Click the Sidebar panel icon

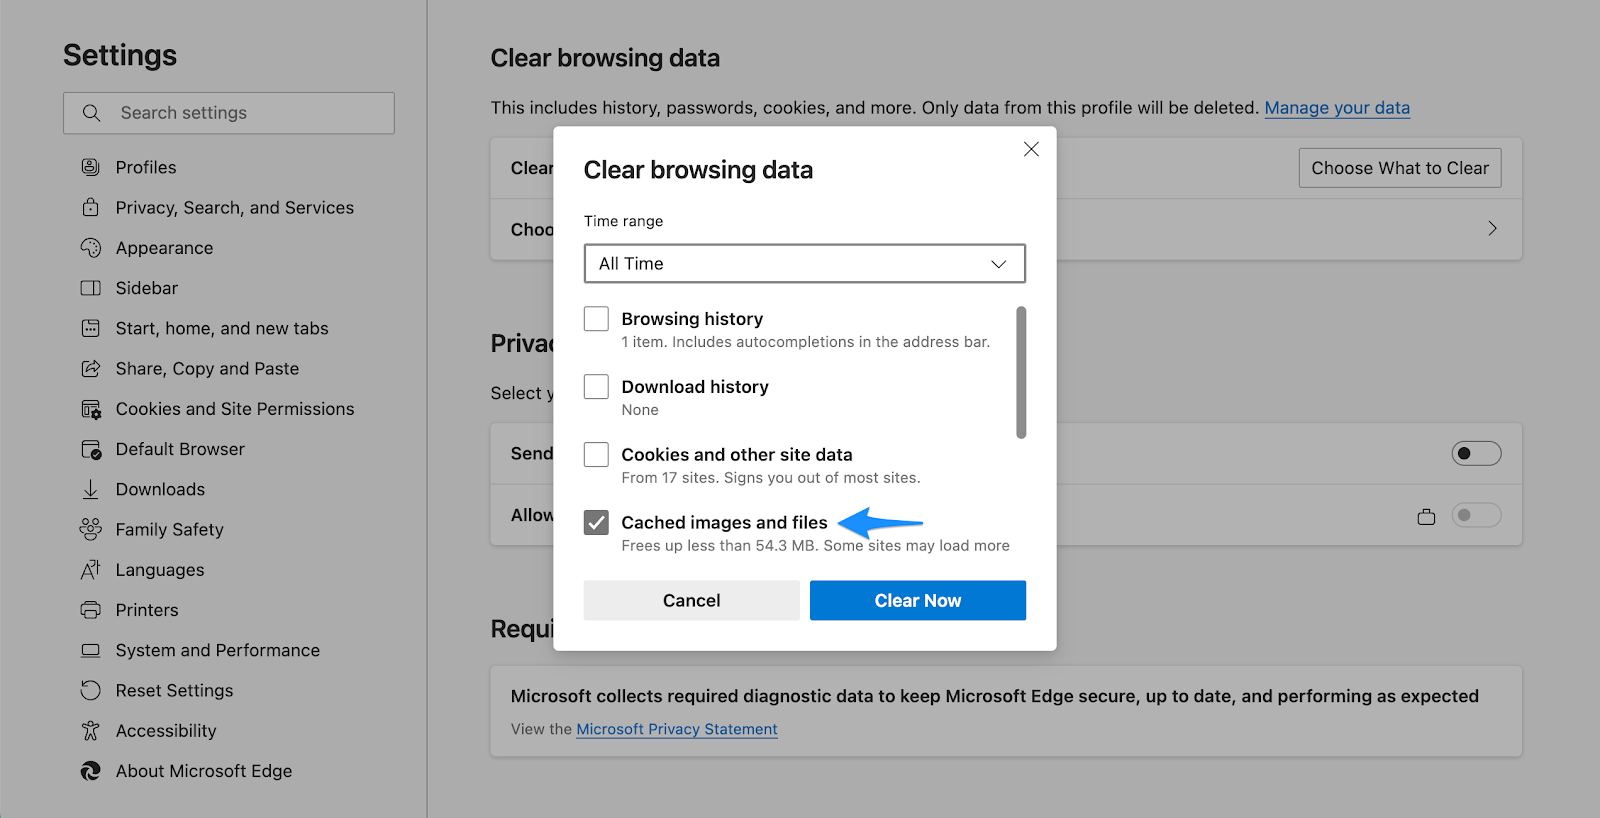90,288
